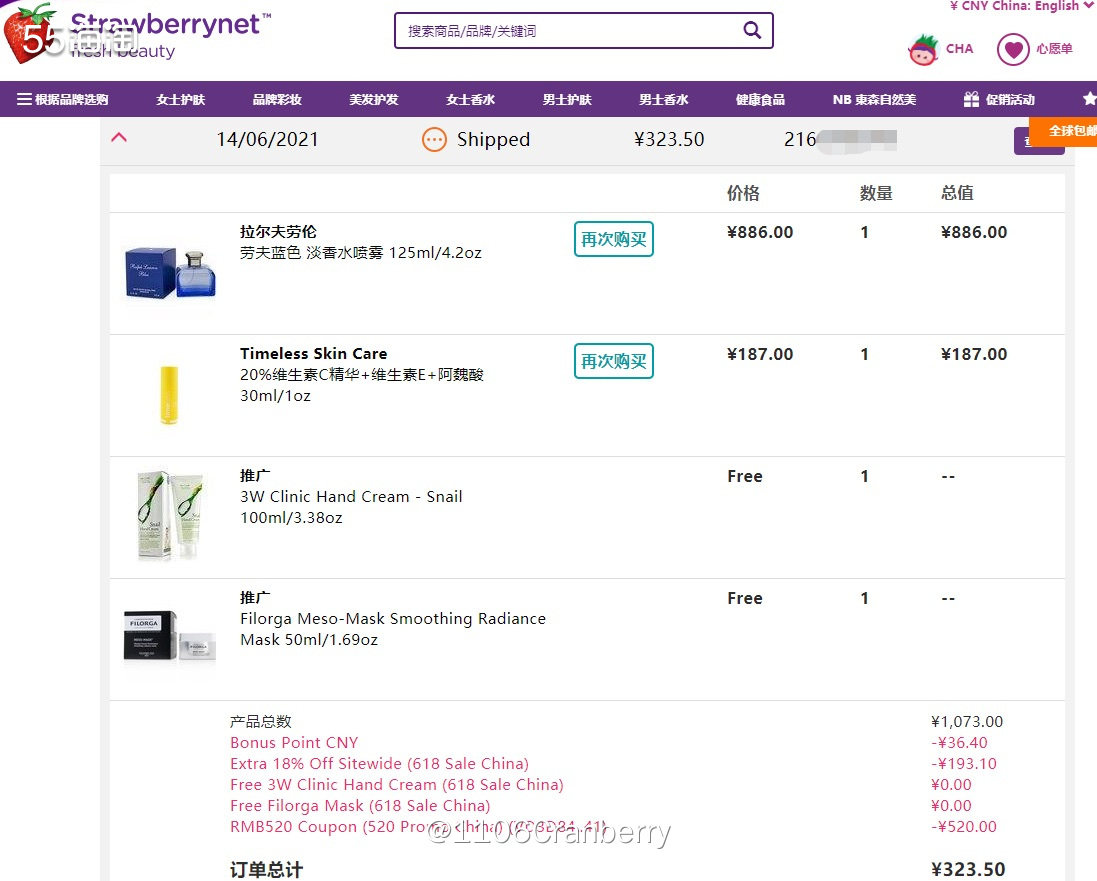Click the Bonus Point CNY line
Screen dimensions: 1097x881
click(x=294, y=742)
